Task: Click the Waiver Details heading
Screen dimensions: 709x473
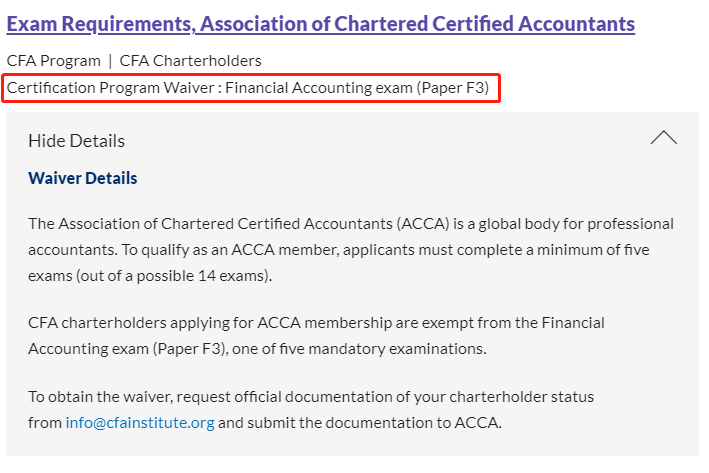Action: pos(82,178)
